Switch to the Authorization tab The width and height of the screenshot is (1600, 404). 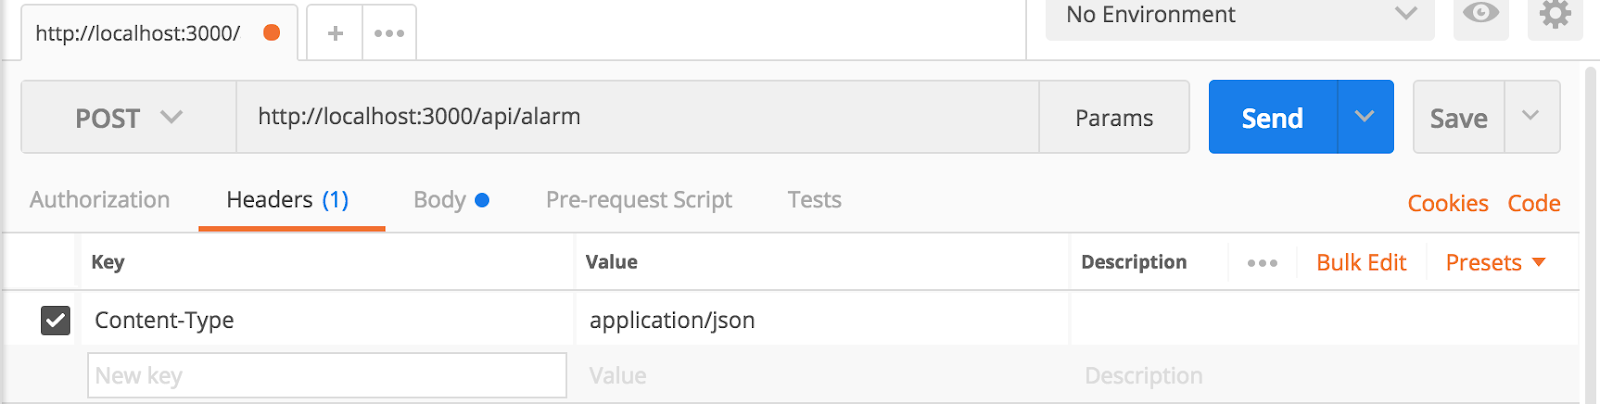pyautogui.click(x=100, y=200)
